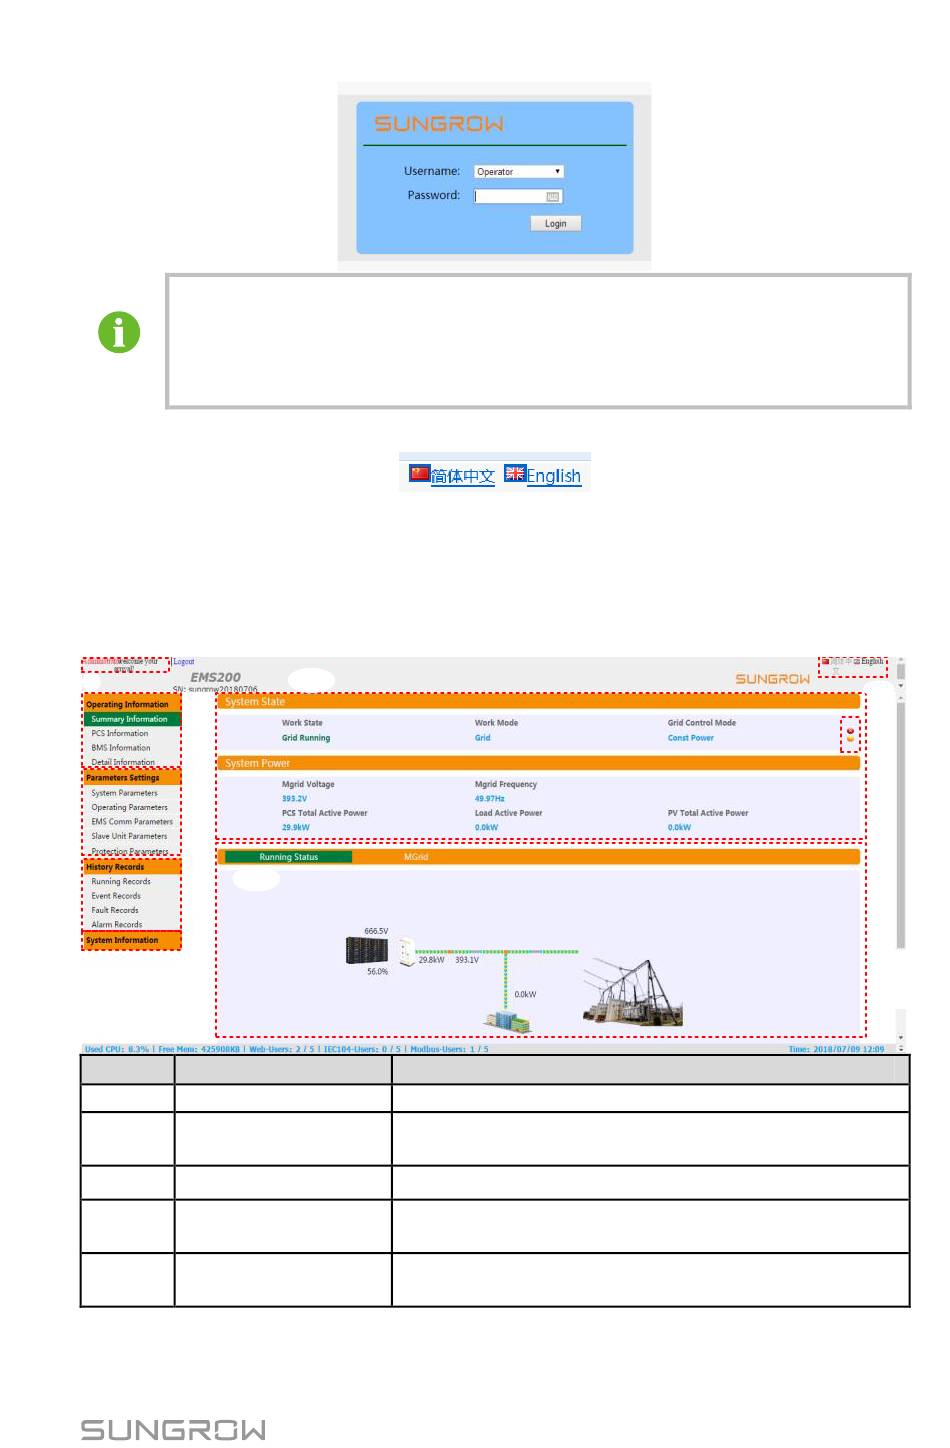Click battery SOC label 56.0%
This screenshot has width=950, height=1448.
[x=377, y=972]
